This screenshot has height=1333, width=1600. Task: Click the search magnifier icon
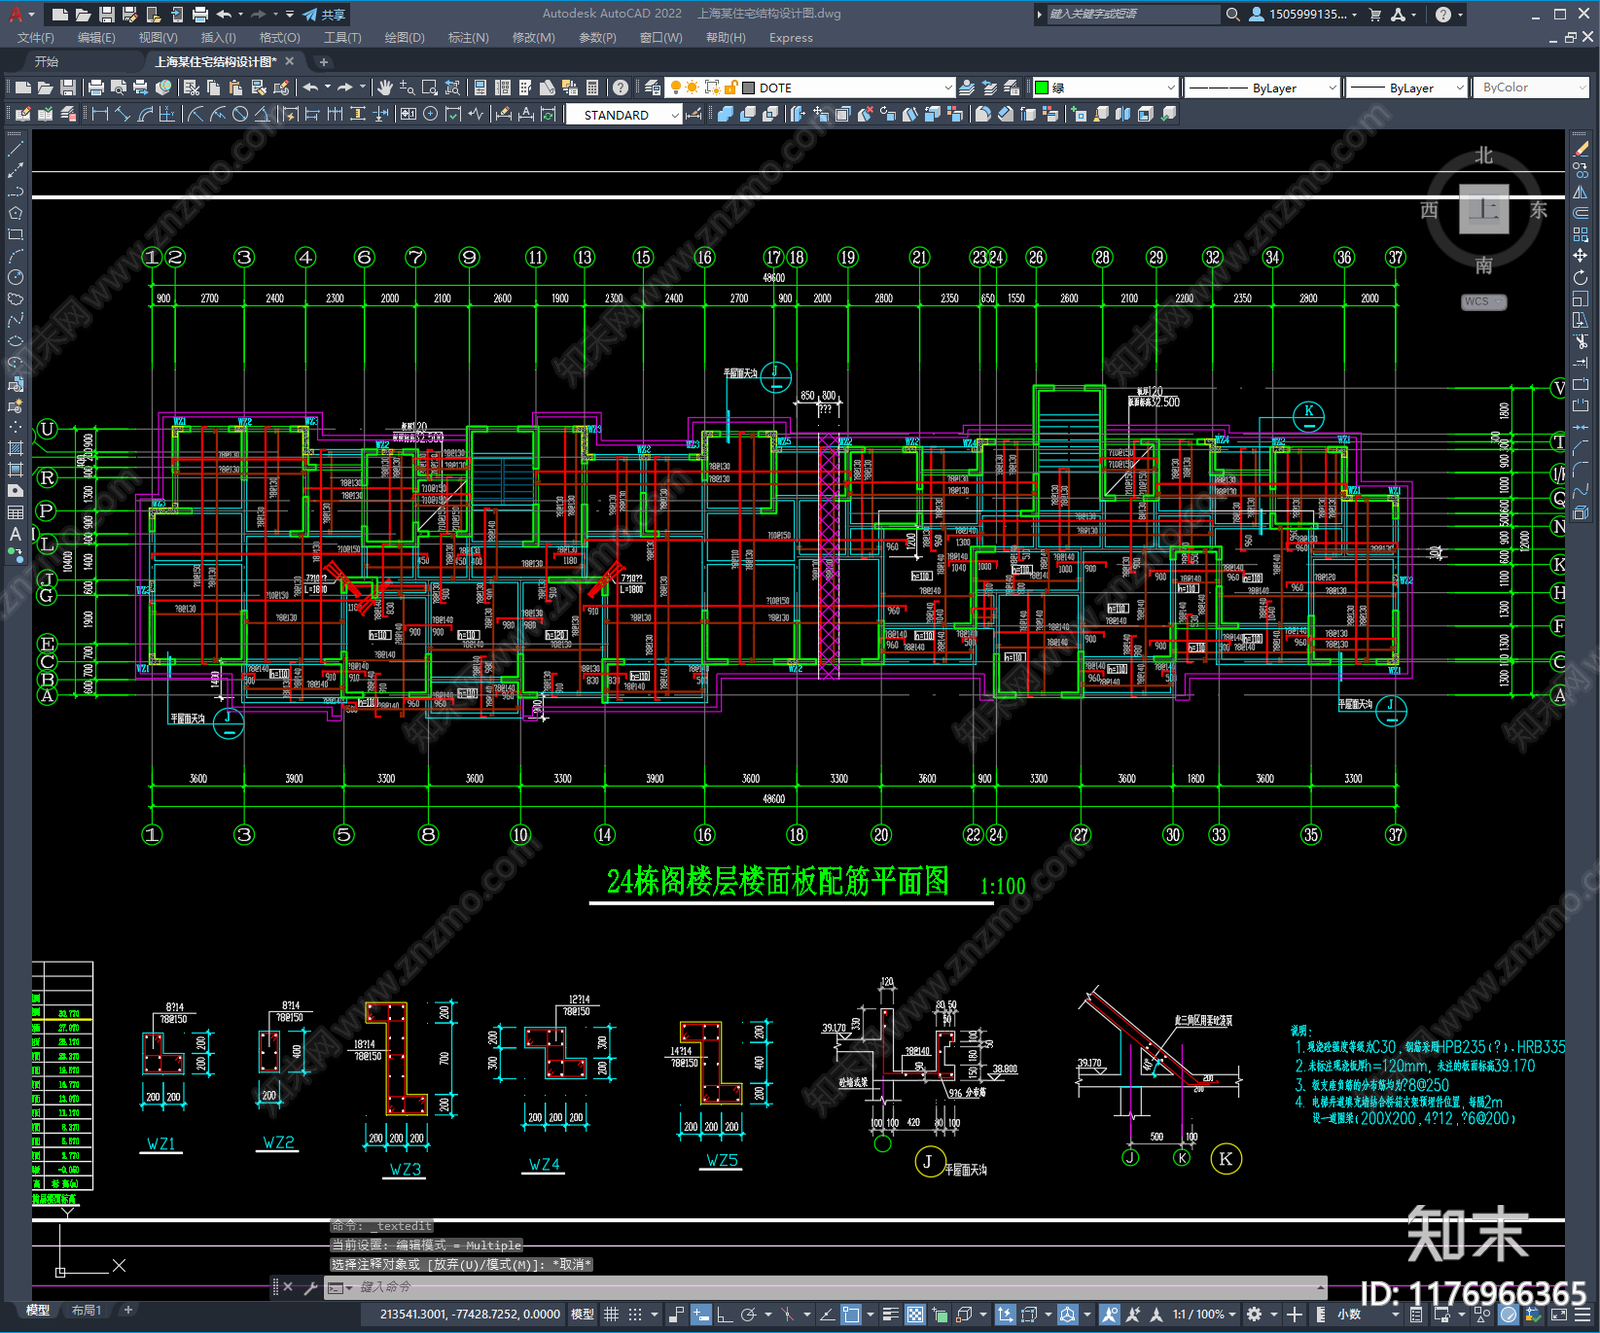click(x=1233, y=14)
